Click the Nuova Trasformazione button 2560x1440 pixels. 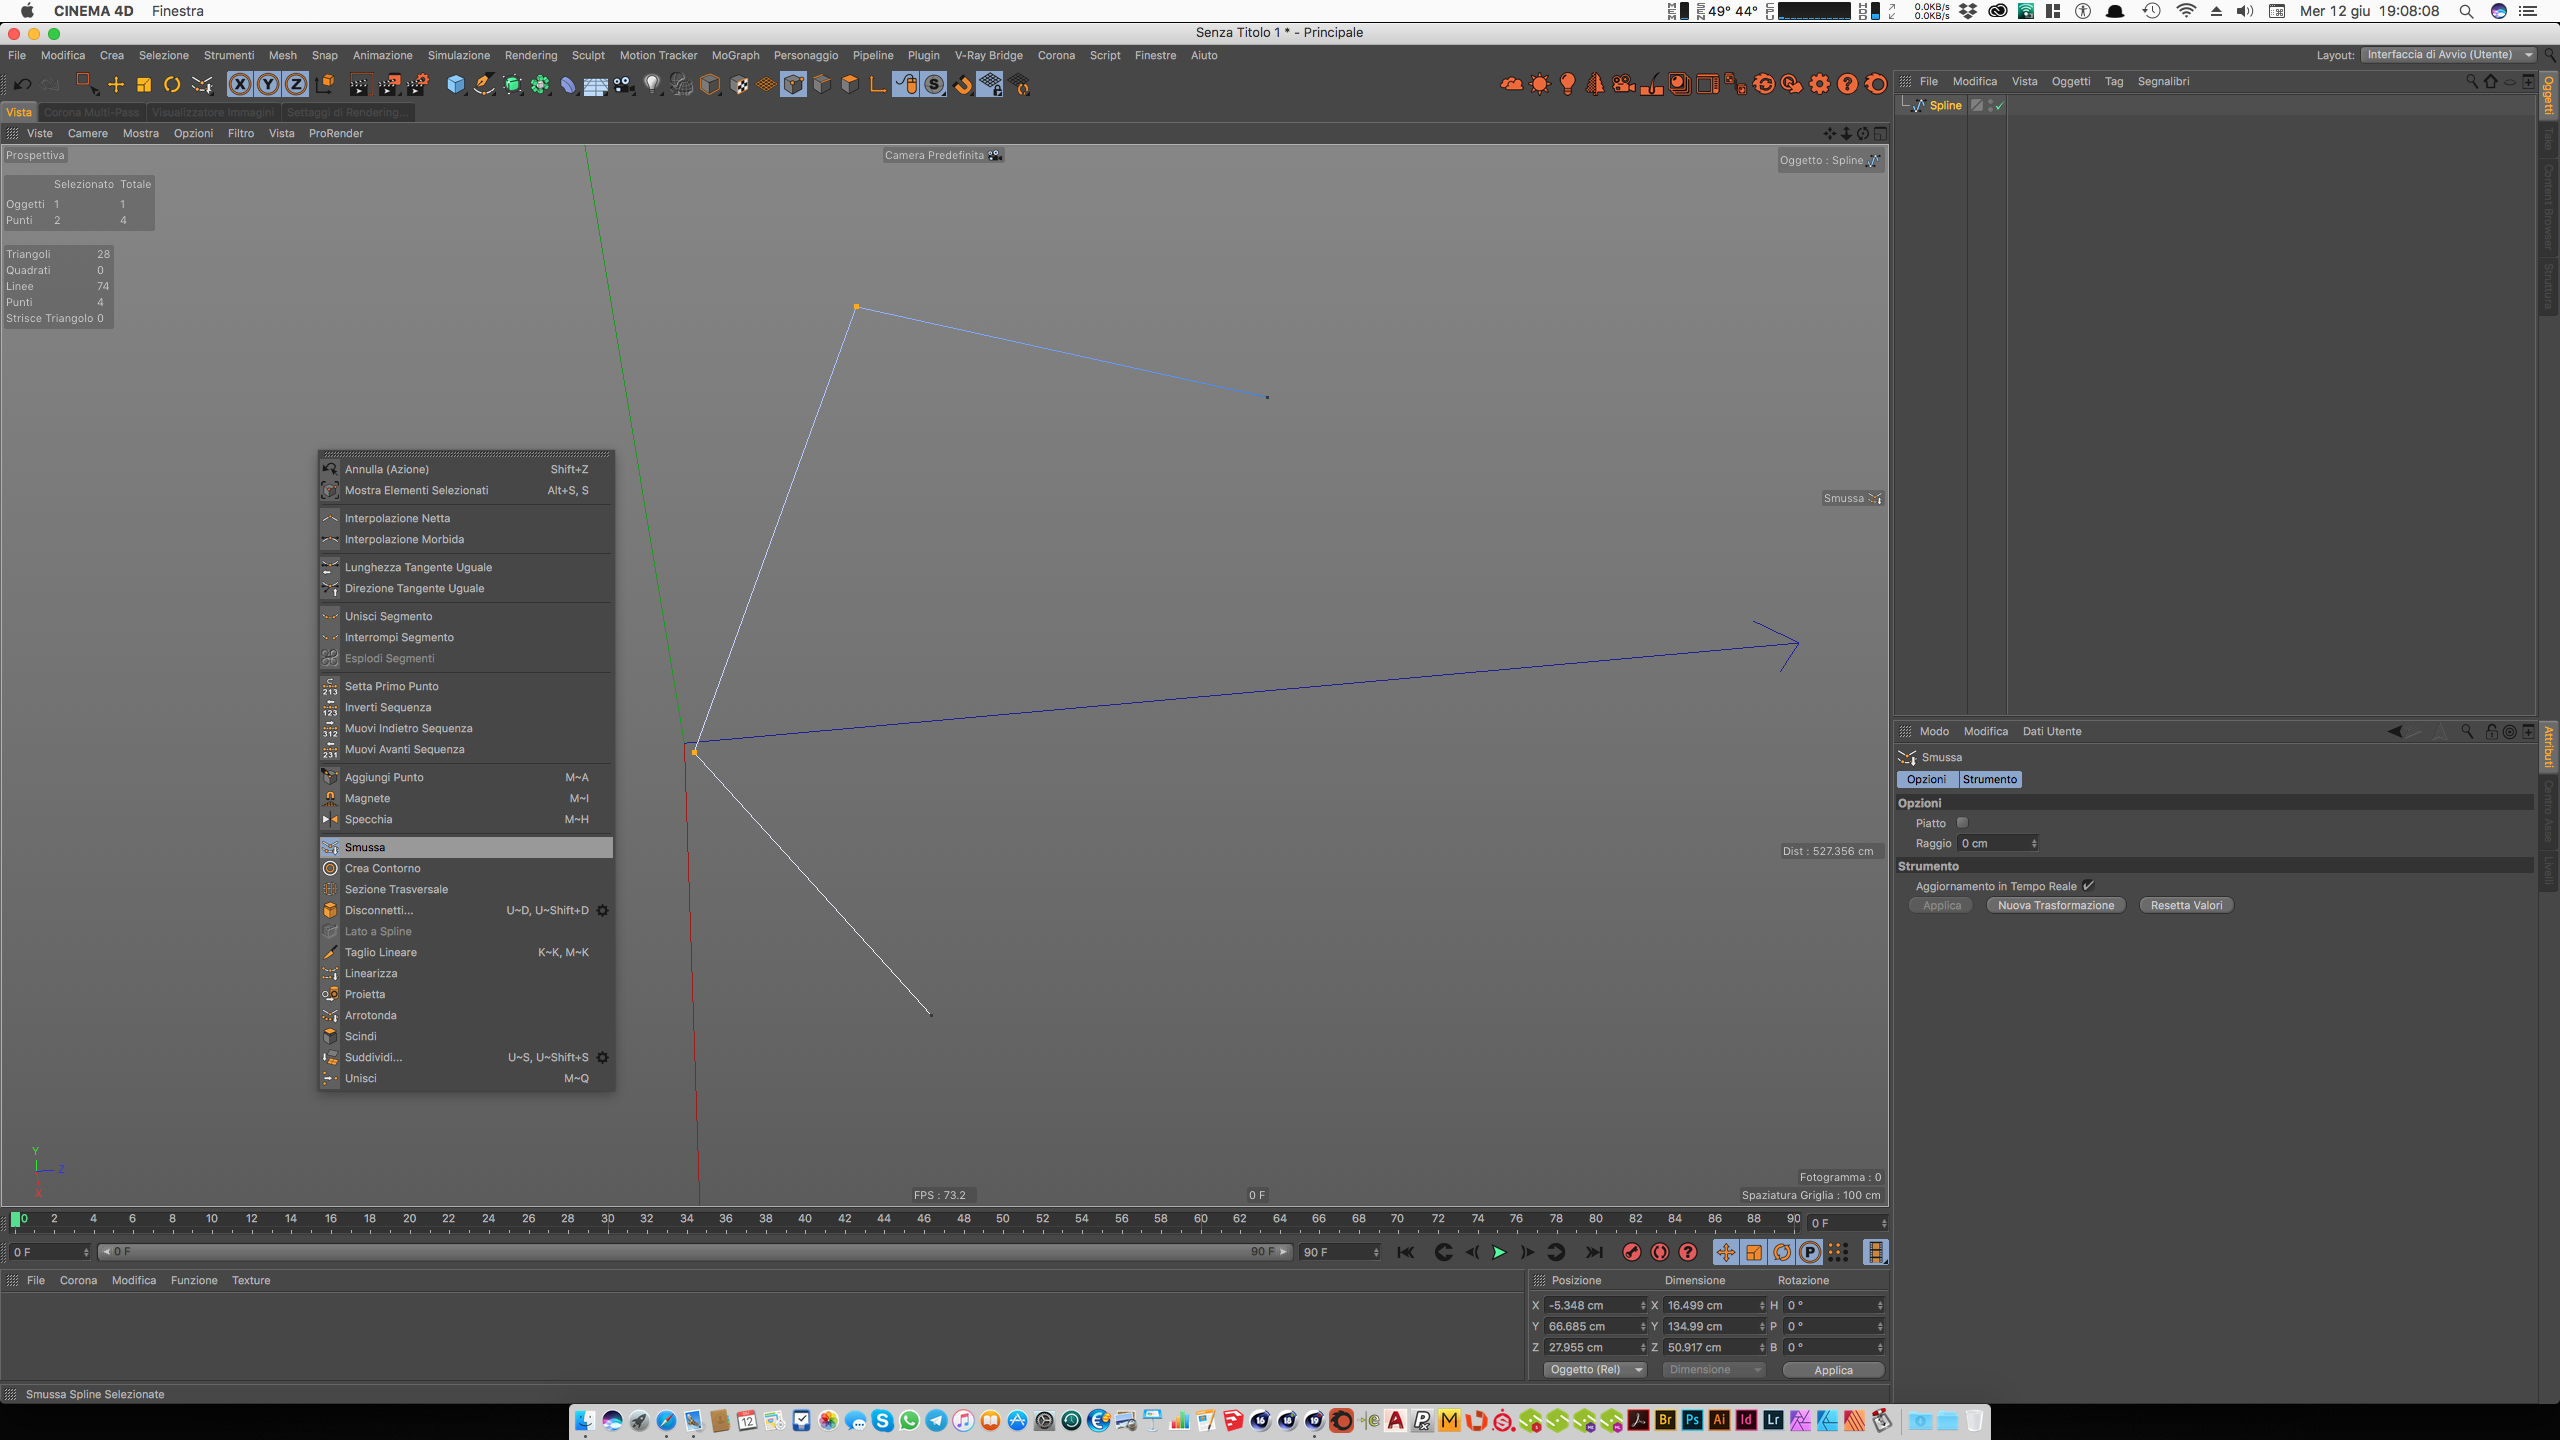tap(2055, 905)
